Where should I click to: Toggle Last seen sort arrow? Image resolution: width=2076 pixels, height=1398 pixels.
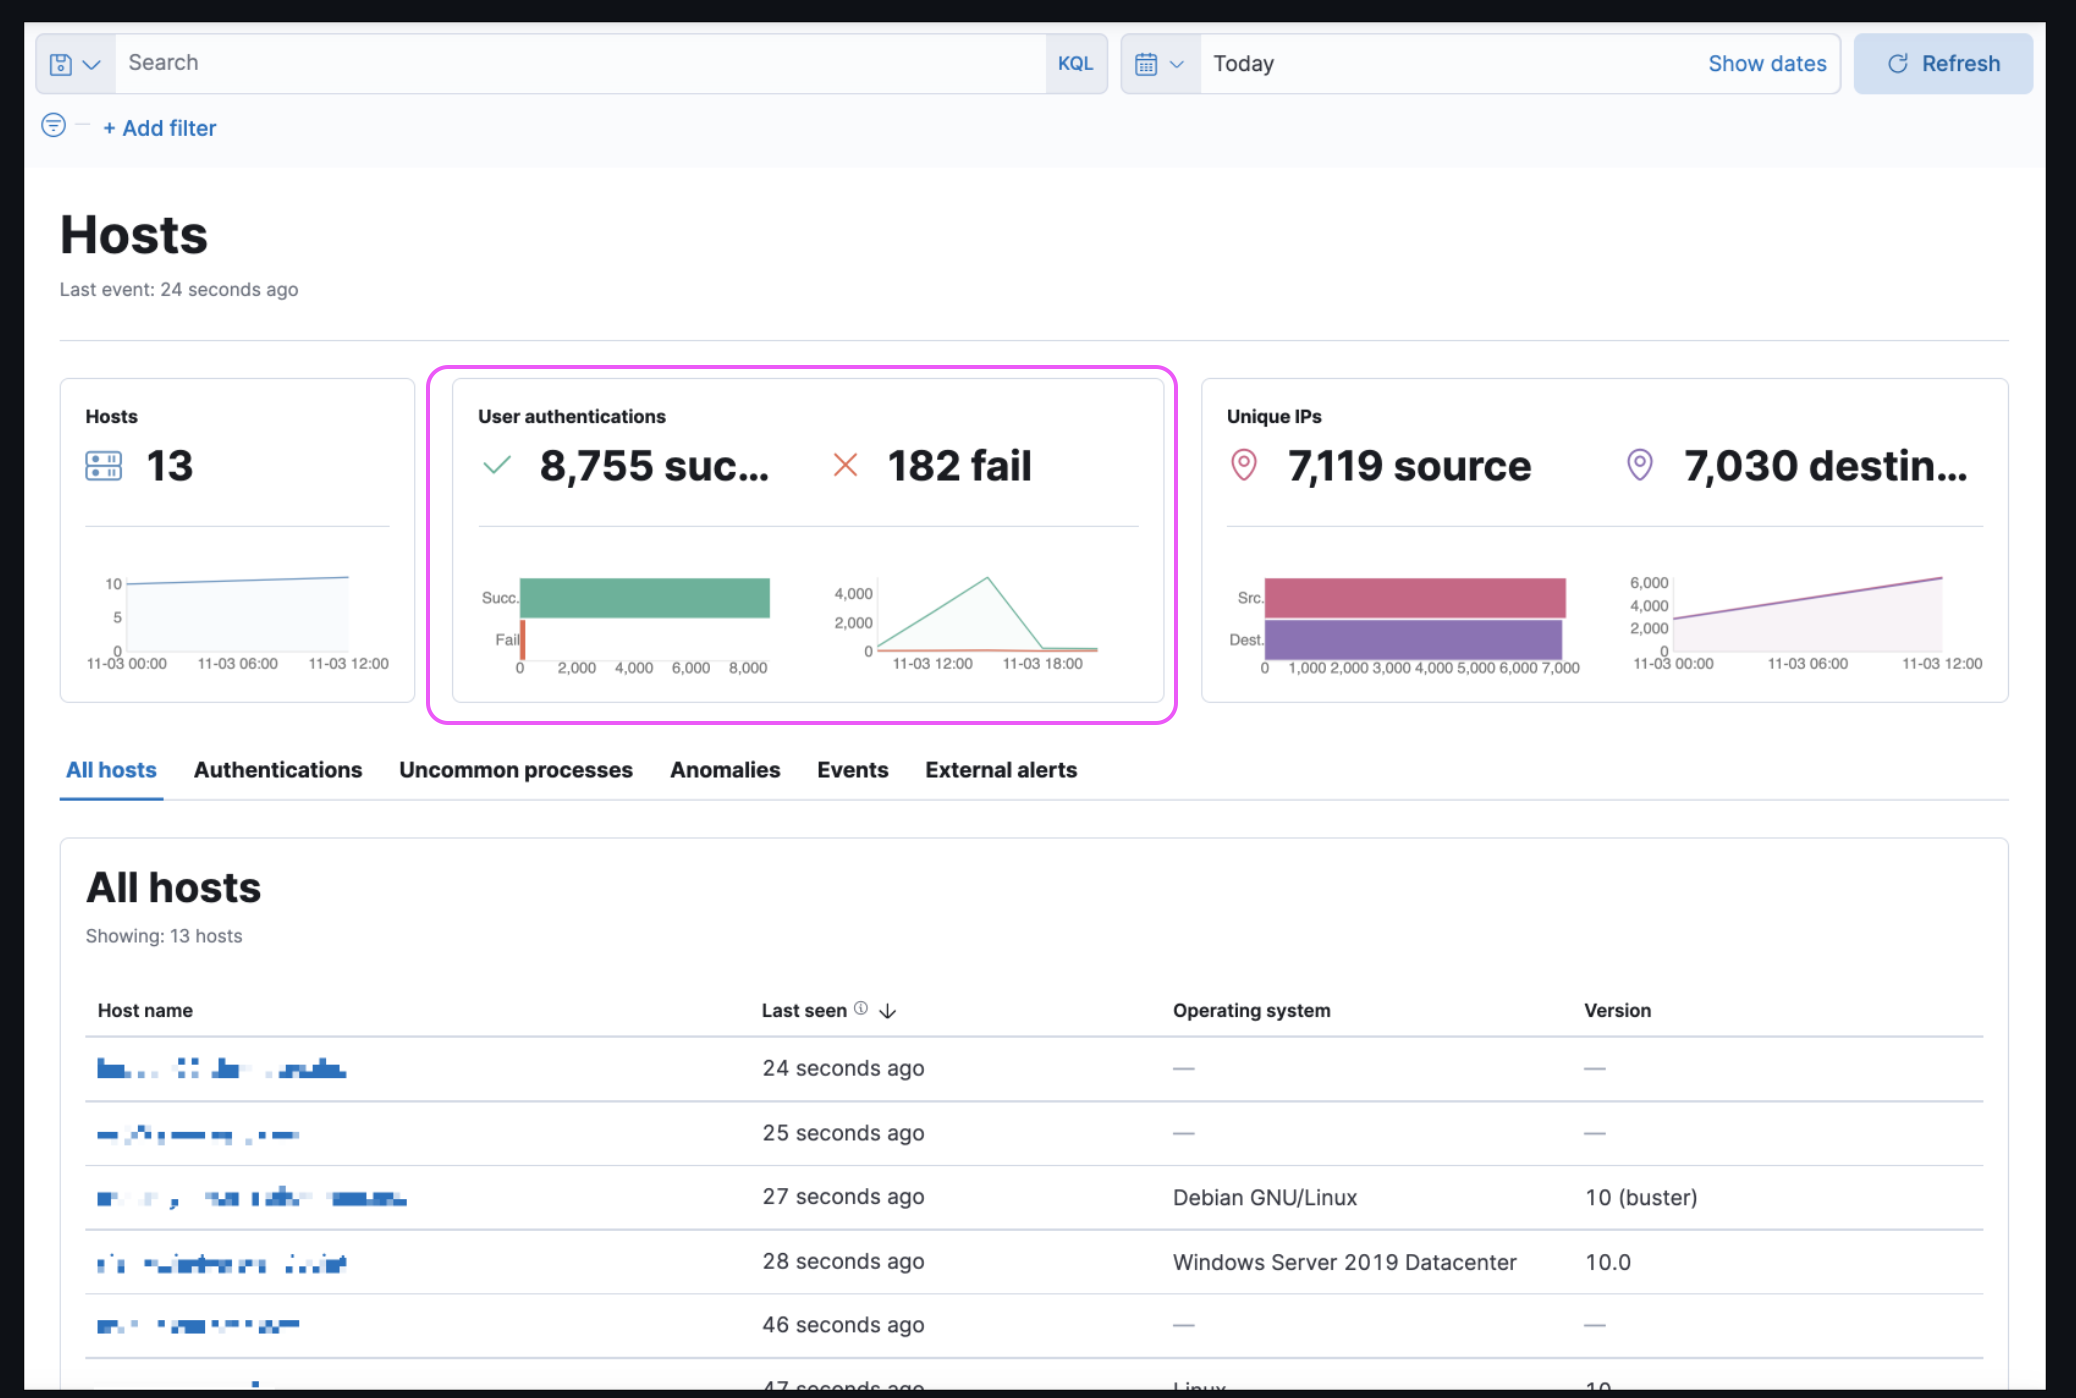(x=888, y=1011)
